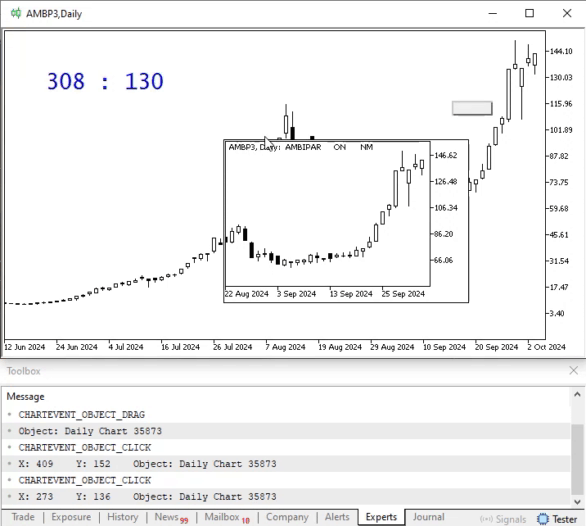Open the Alerts tab

(x=337, y=517)
